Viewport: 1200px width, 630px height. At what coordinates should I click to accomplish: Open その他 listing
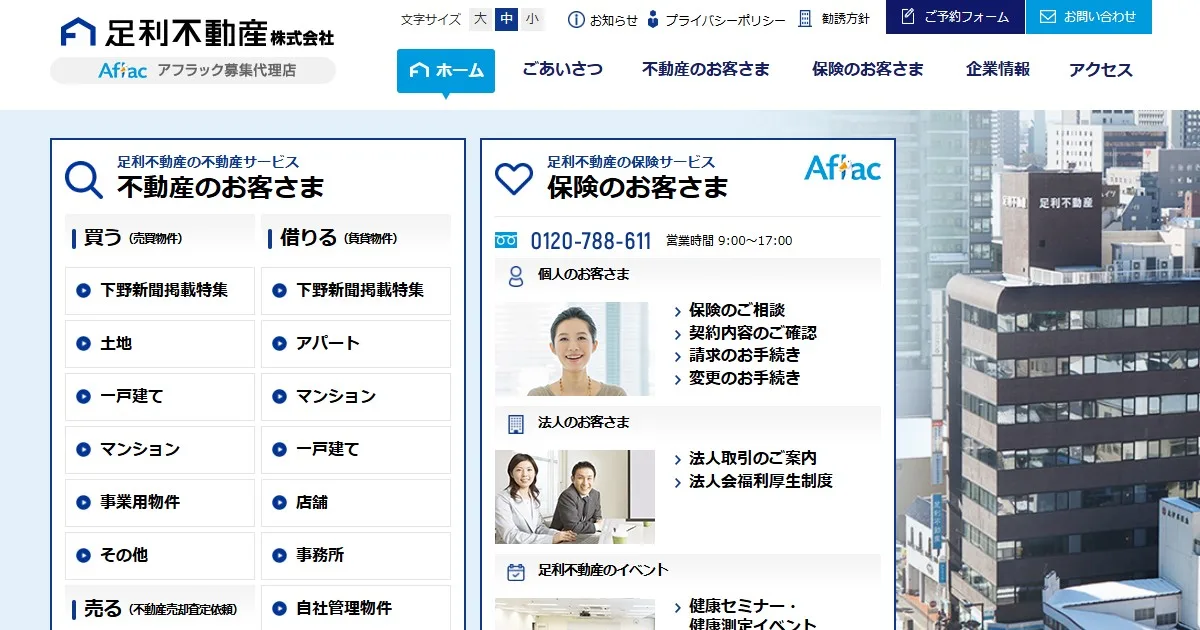(x=160, y=556)
